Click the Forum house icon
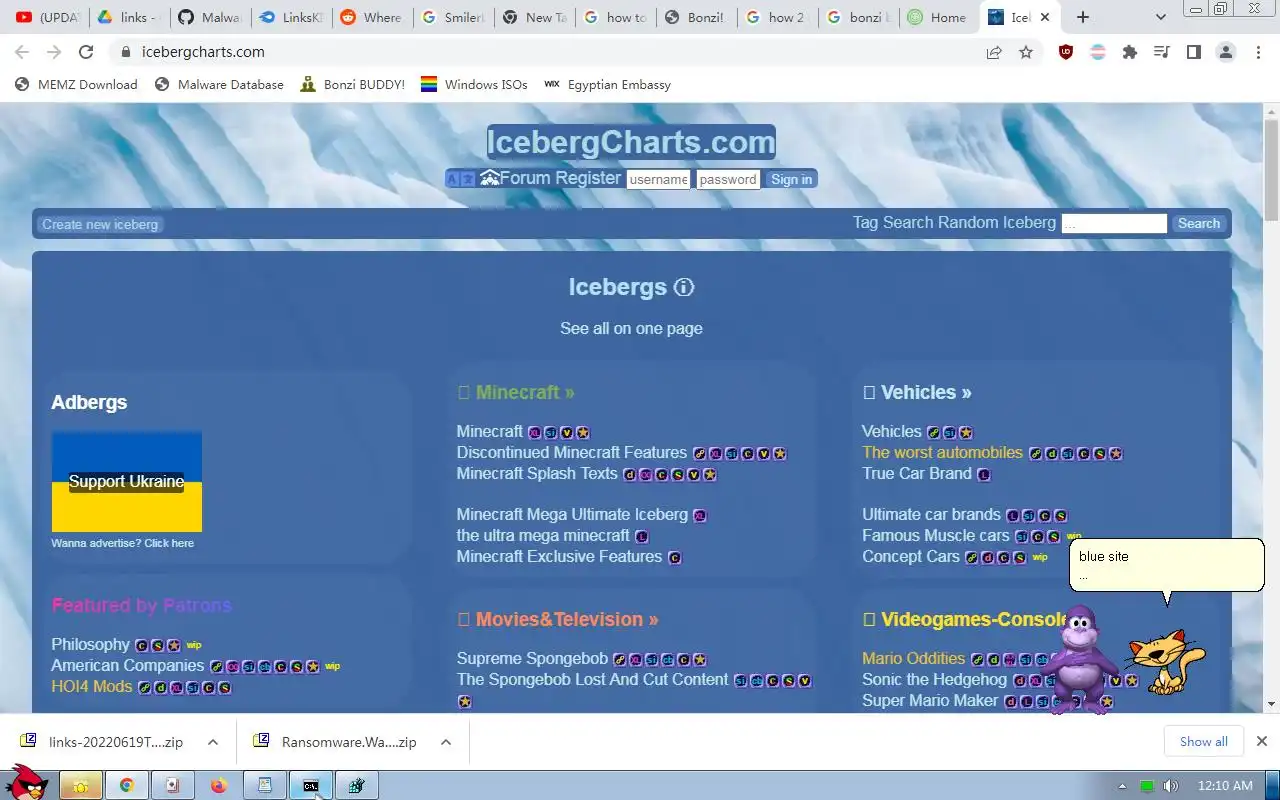This screenshot has width=1280, height=800. [489, 178]
